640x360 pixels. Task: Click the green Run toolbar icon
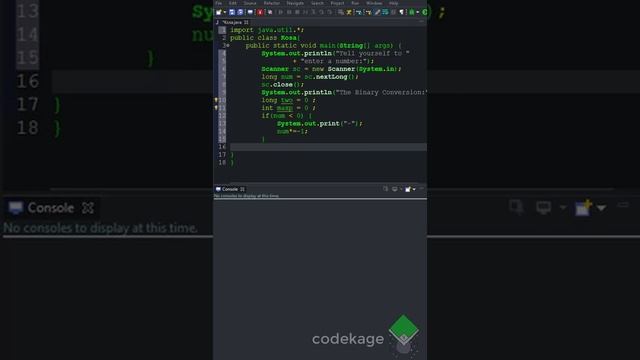click(424, 12)
